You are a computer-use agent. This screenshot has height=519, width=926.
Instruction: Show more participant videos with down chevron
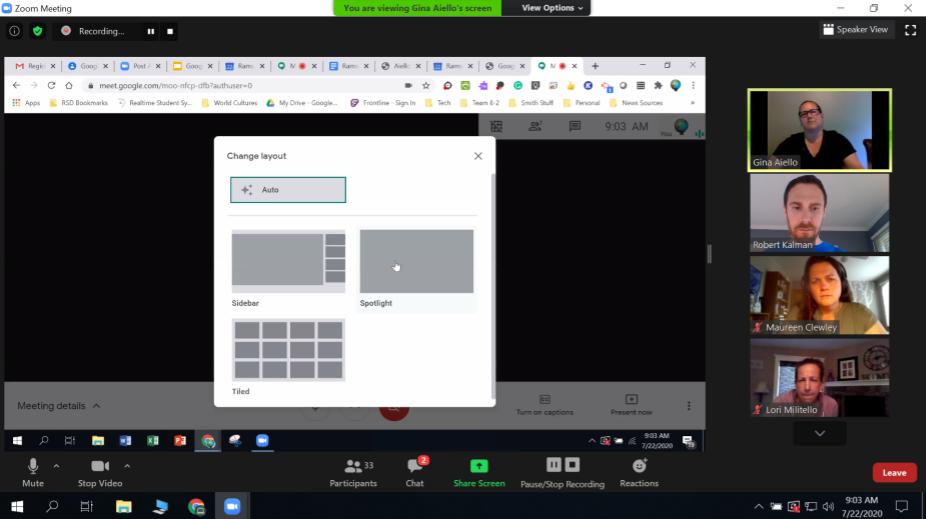point(819,433)
